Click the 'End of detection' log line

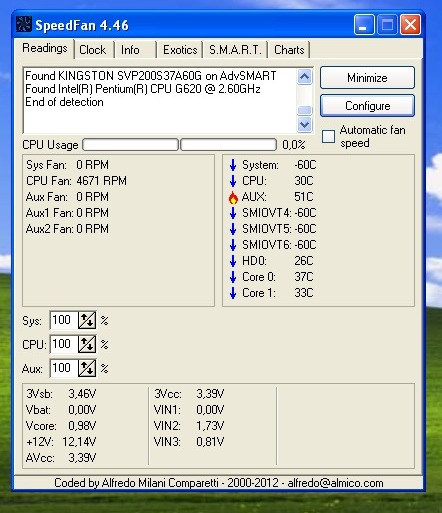64,102
